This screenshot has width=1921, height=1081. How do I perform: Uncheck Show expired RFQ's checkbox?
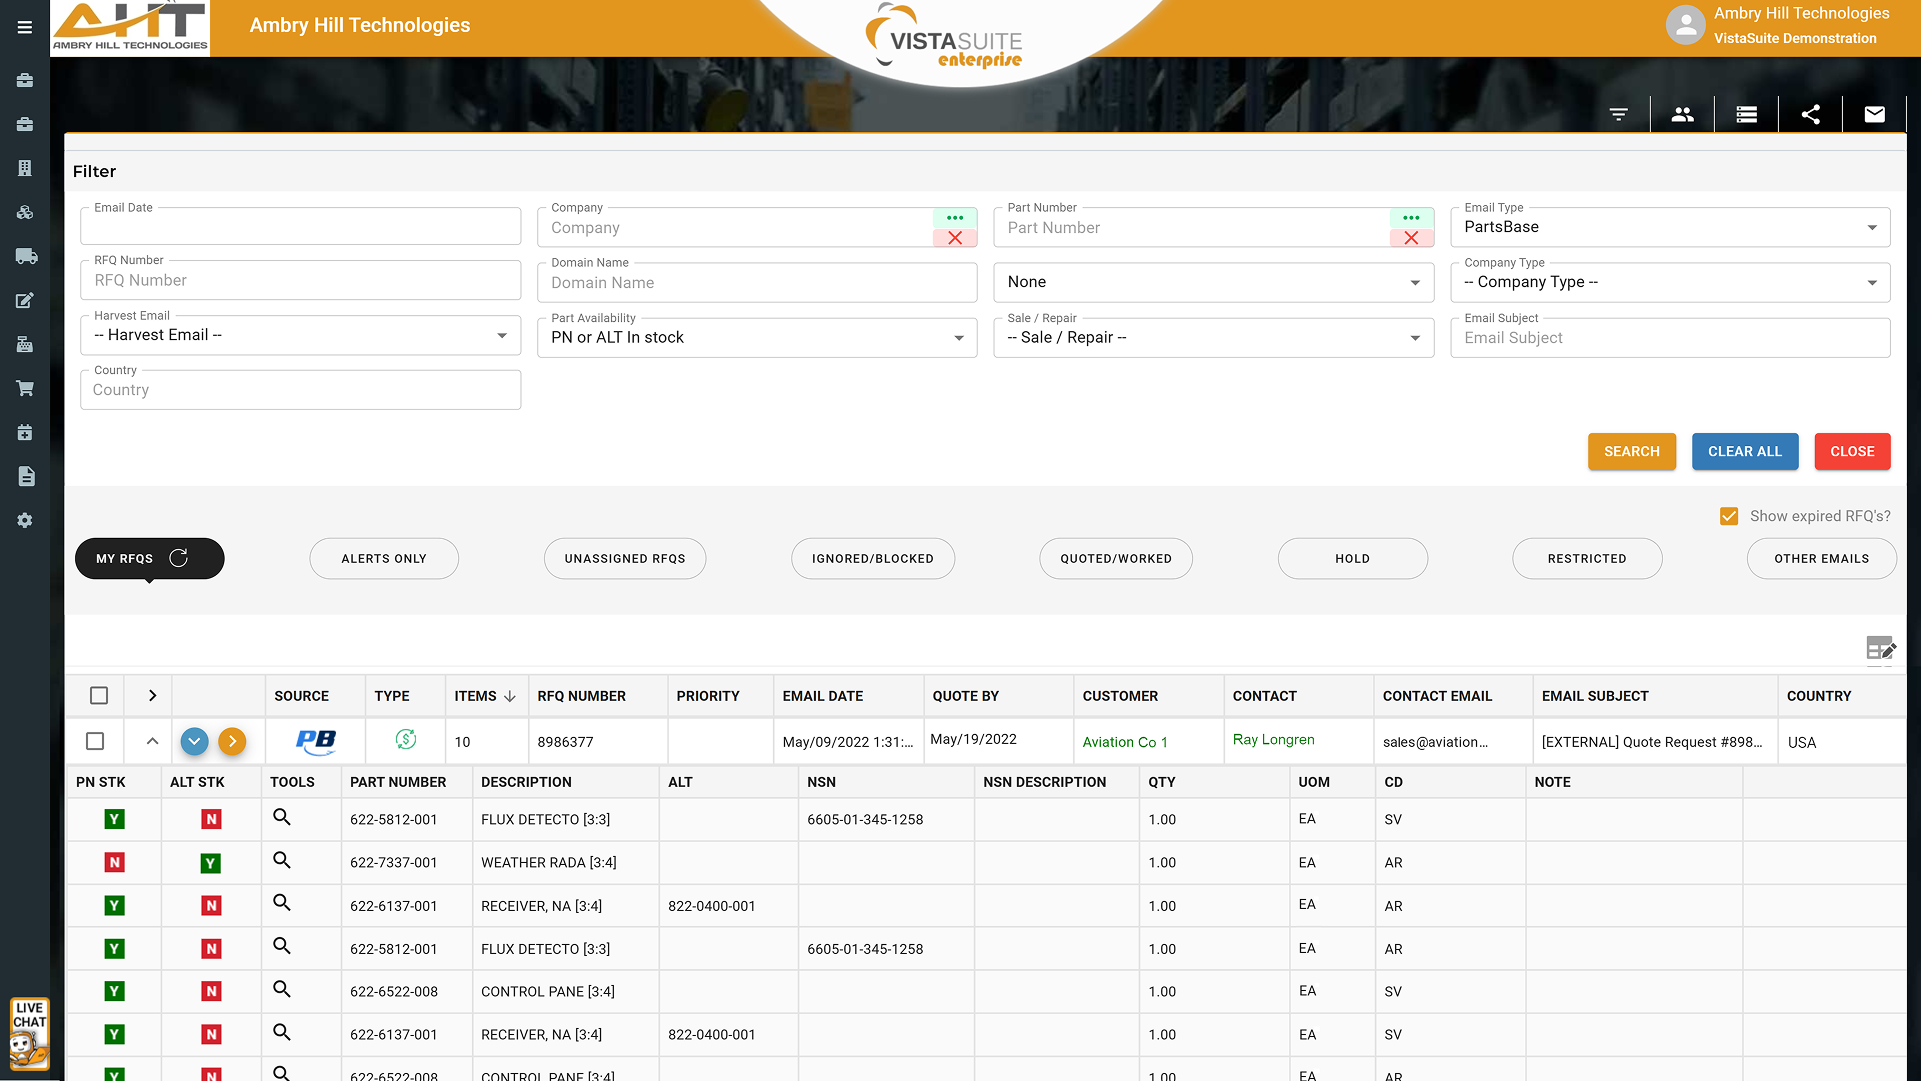(1728, 516)
